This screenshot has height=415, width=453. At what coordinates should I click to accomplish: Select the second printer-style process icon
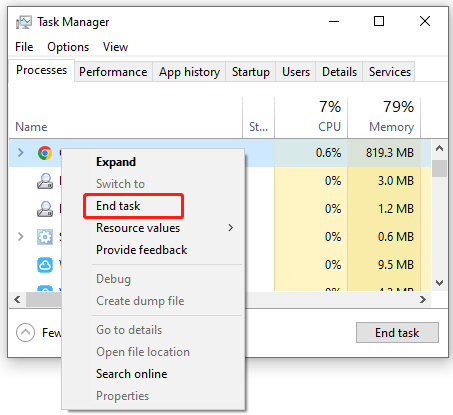click(45, 209)
